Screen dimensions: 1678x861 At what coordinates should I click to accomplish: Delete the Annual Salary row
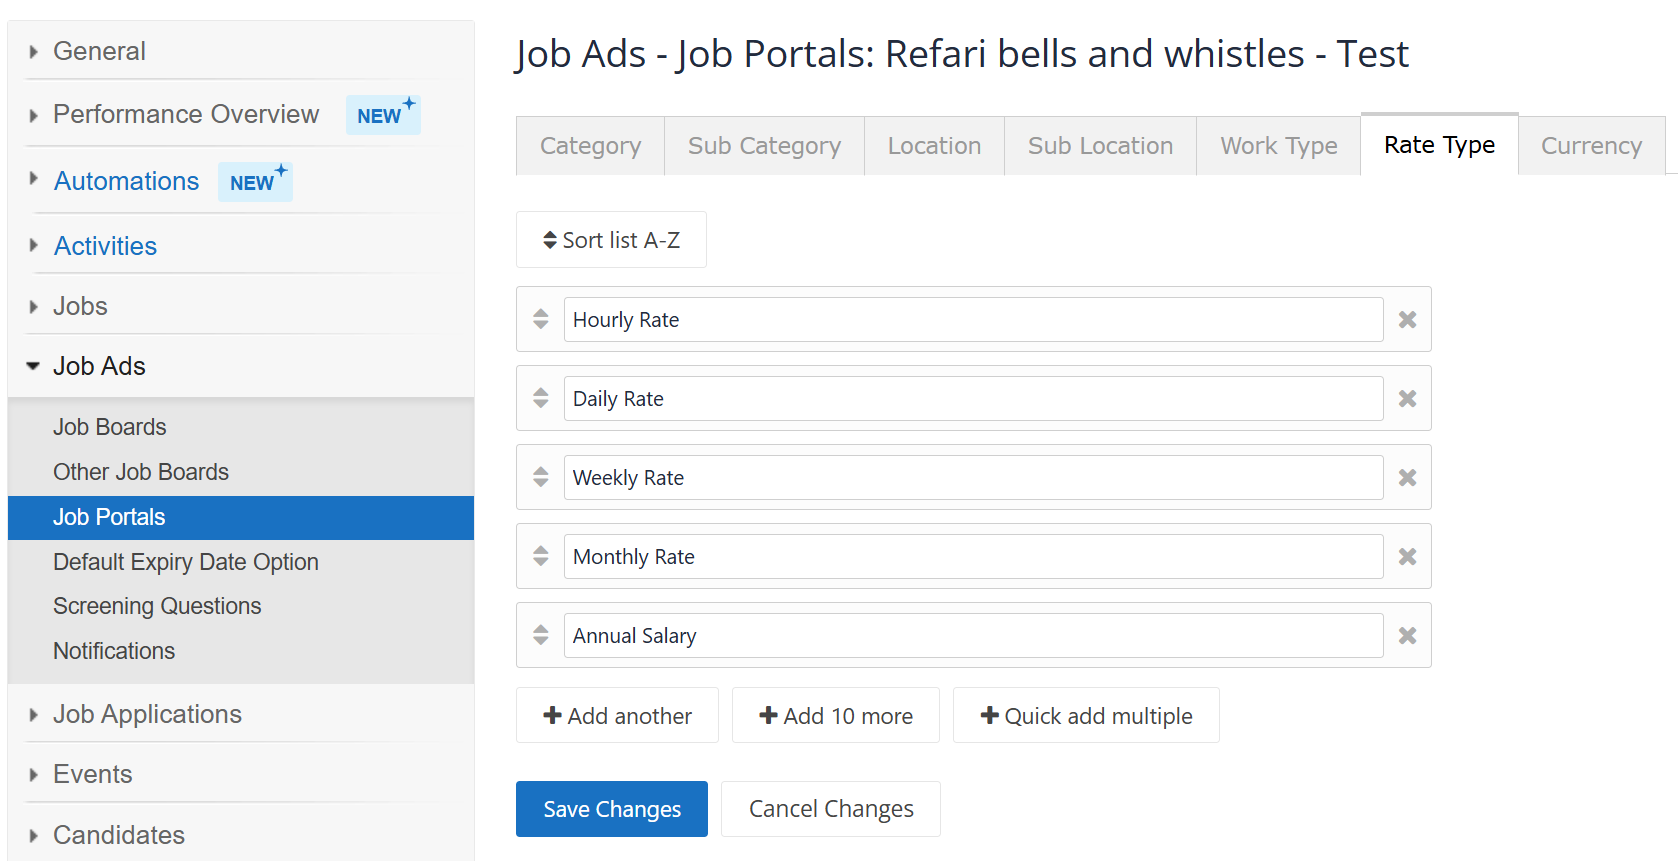1407,636
